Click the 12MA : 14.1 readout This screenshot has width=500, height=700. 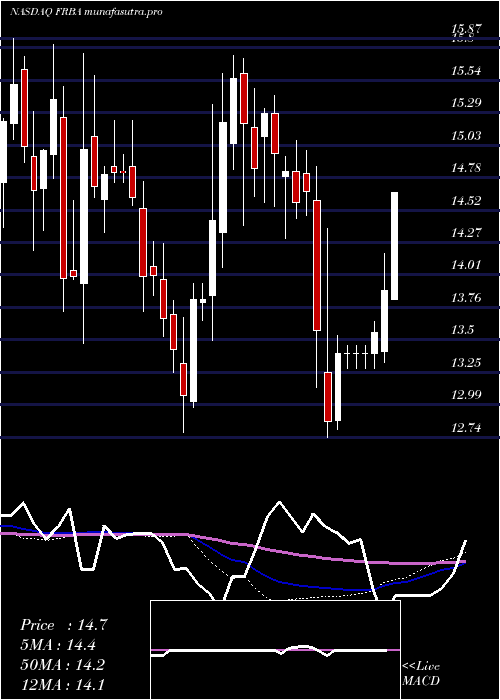[62, 684]
